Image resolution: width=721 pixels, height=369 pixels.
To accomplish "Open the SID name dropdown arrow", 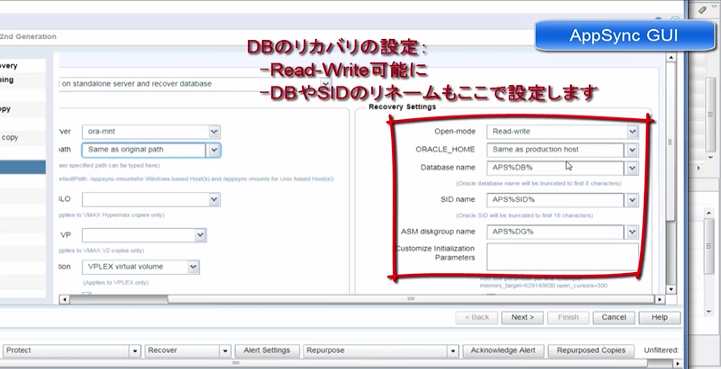I will [631, 200].
